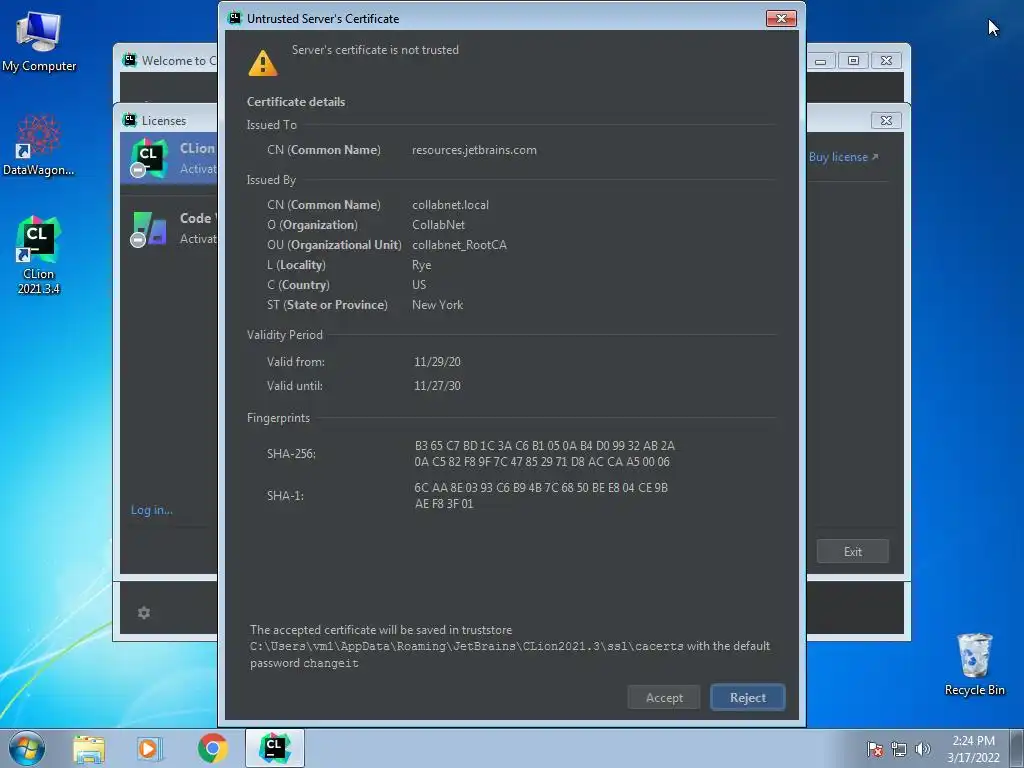This screenshot has height=768, width=1024.
Task: Open DataWagon desktop shortcut
Action: pyautogui.click(x=39, y=146)
